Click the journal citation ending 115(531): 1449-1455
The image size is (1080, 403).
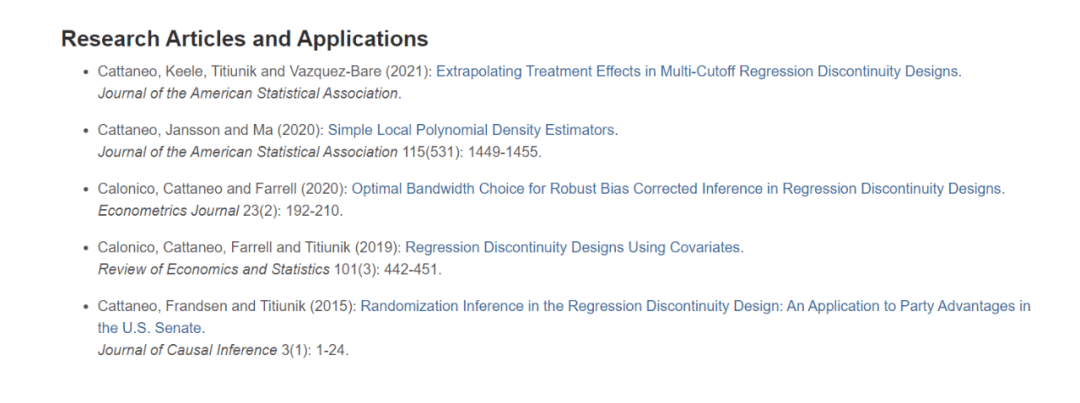coord(319,152)
